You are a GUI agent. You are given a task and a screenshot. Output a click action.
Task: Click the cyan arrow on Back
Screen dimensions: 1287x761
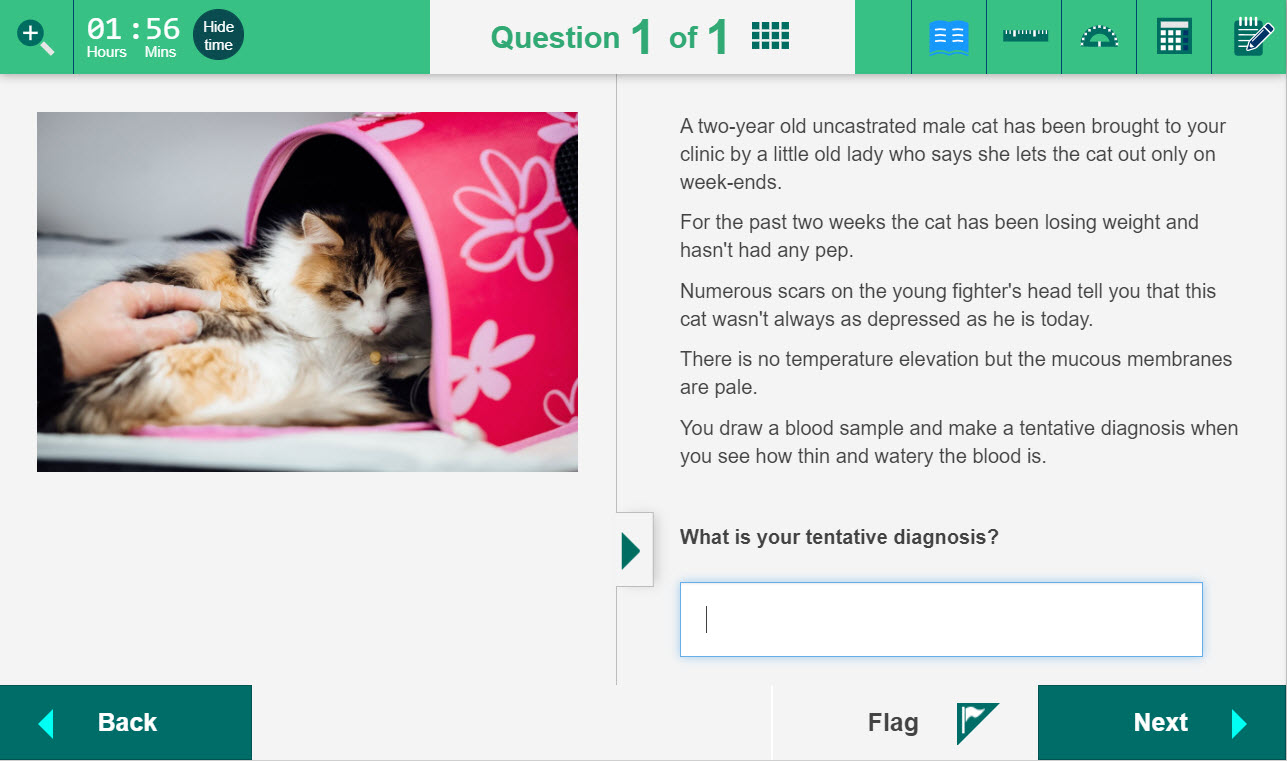[x=45, y=723]
